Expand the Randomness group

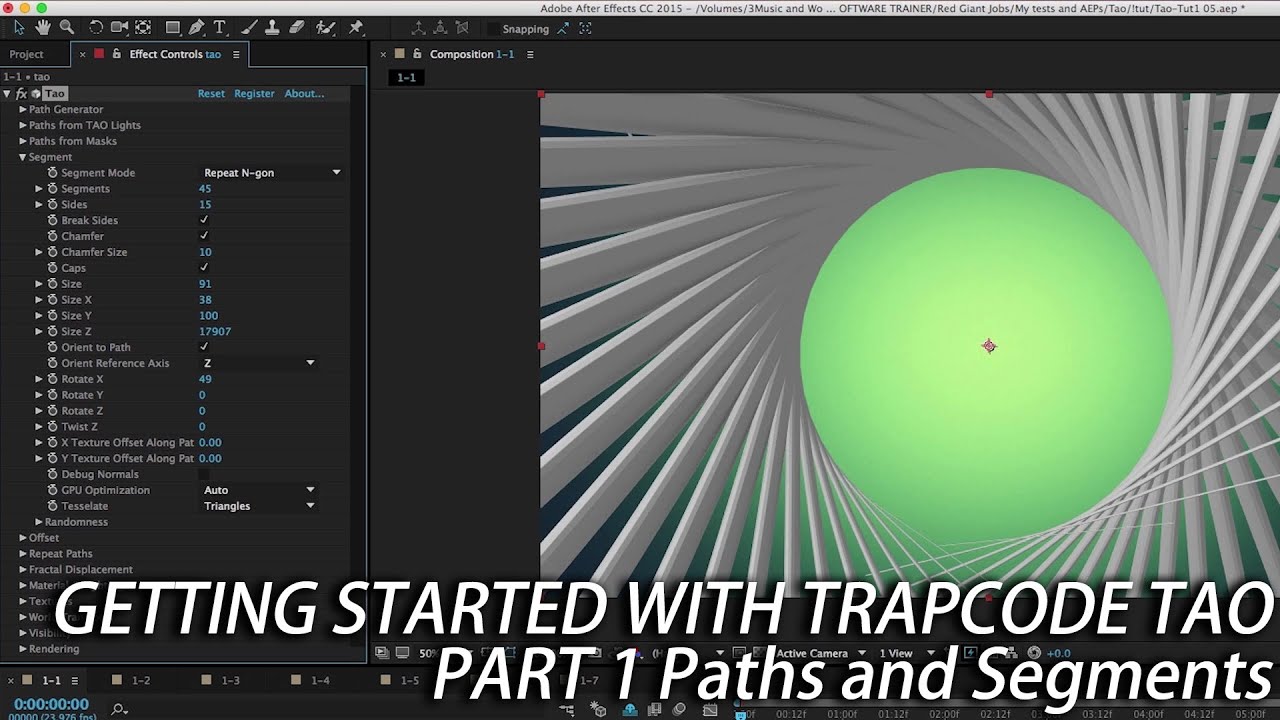[39, 522]
